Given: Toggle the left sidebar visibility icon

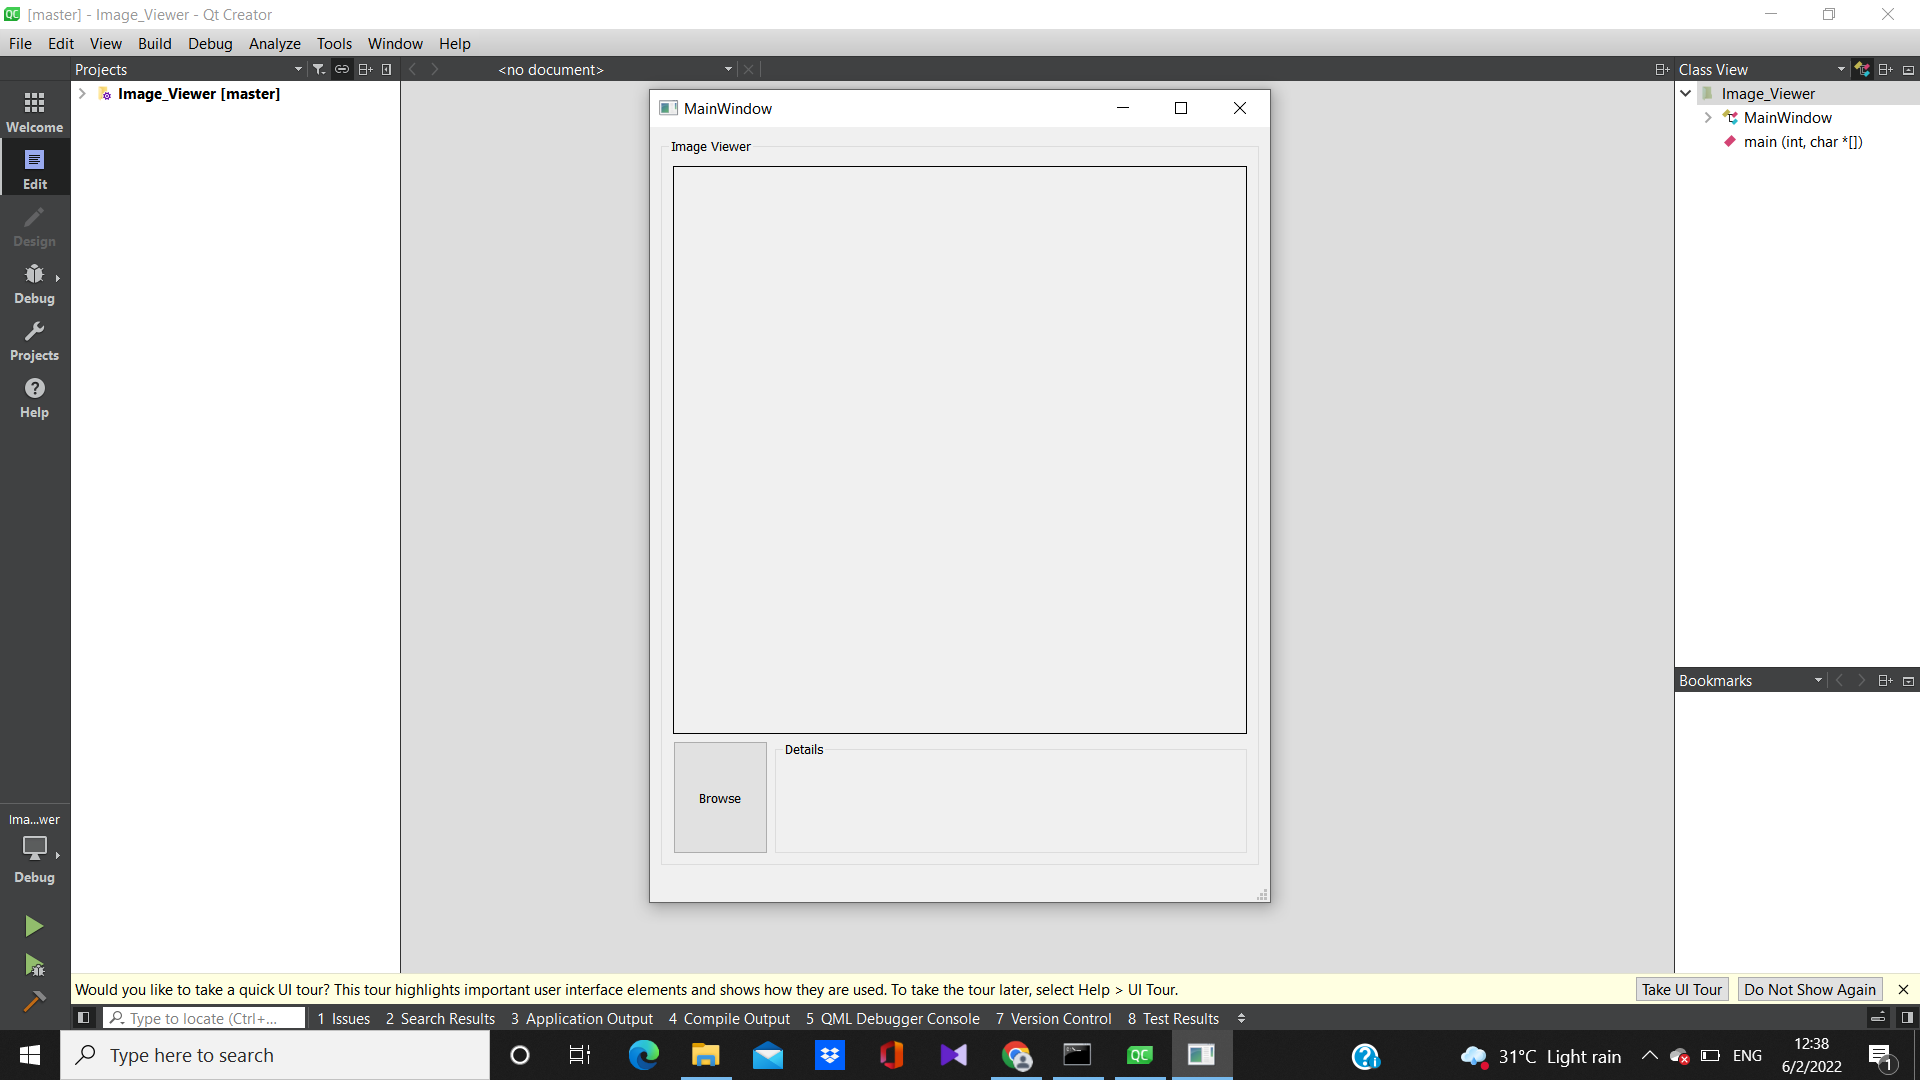Looking at the screenshot, I should (x=83, y=1017).
